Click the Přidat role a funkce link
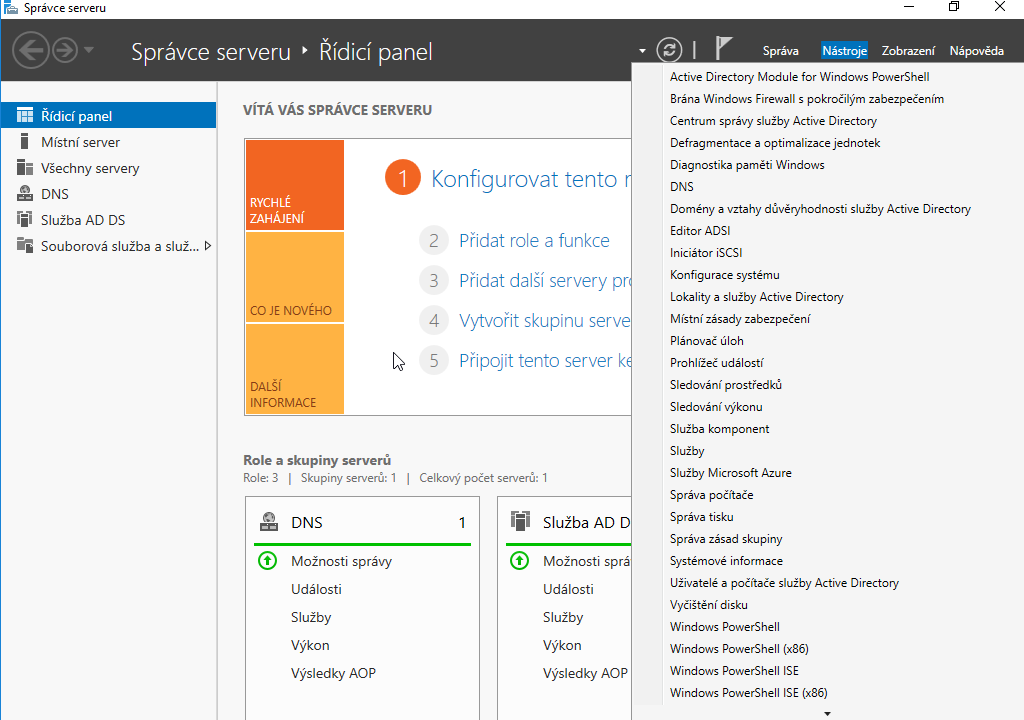The image size is (1024, 720). click(x=534, y=241)
